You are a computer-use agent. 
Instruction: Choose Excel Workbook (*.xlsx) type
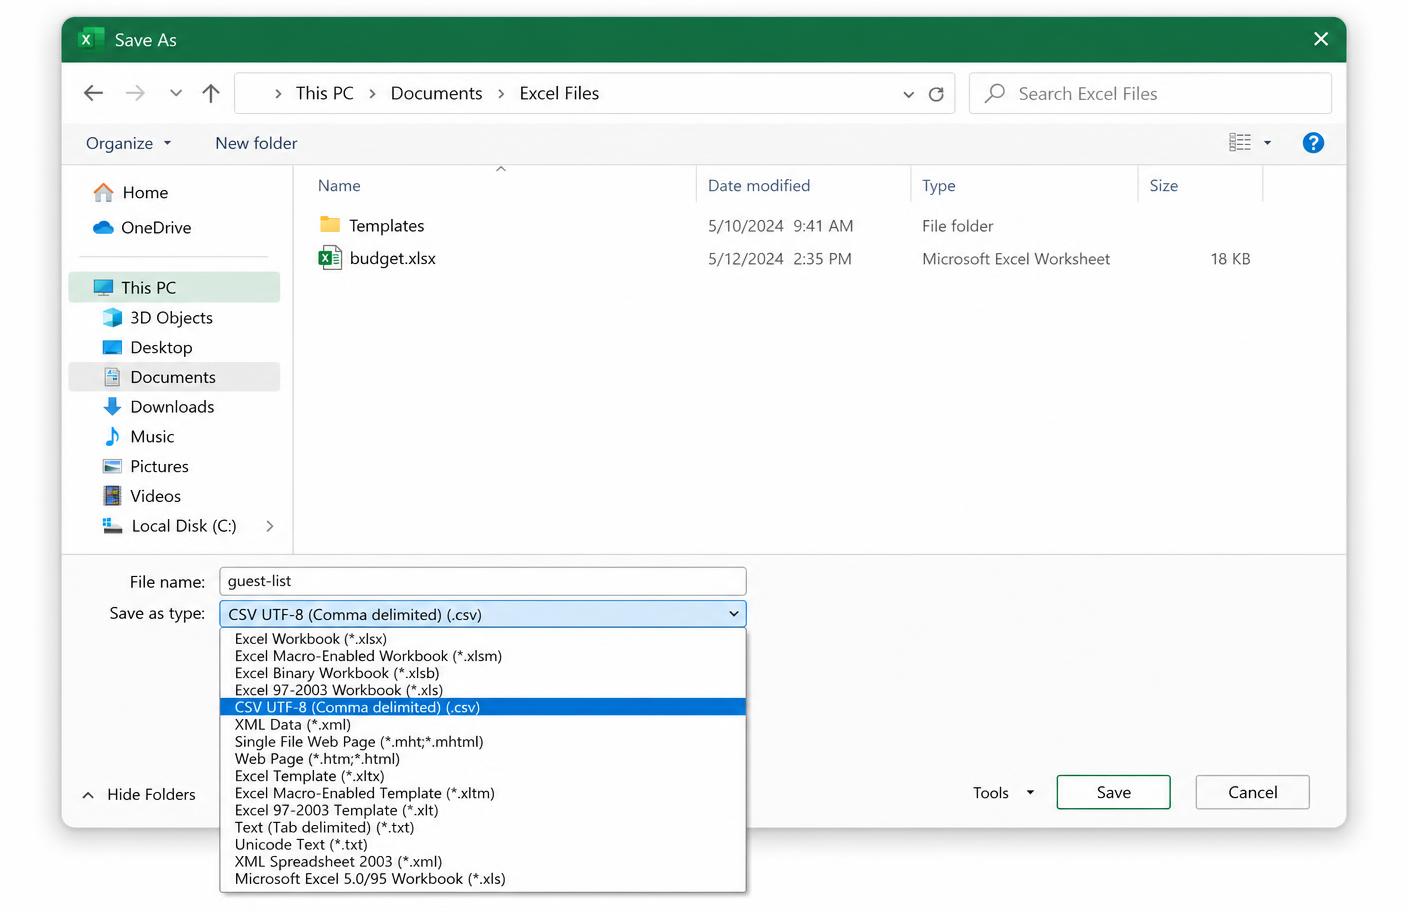pos(483,639)
